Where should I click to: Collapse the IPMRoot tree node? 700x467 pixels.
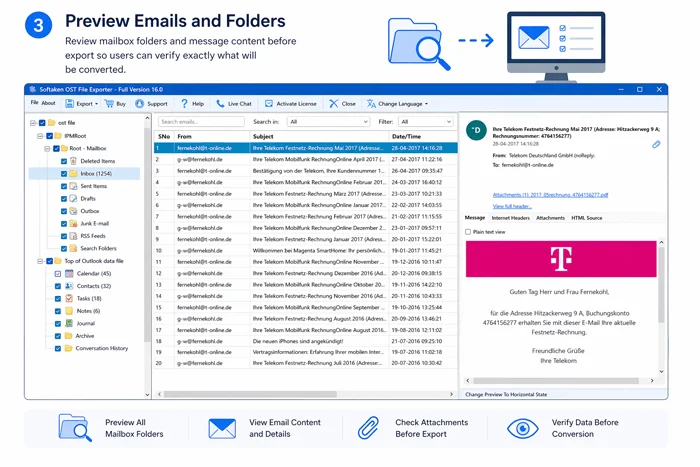coord(40,136)
